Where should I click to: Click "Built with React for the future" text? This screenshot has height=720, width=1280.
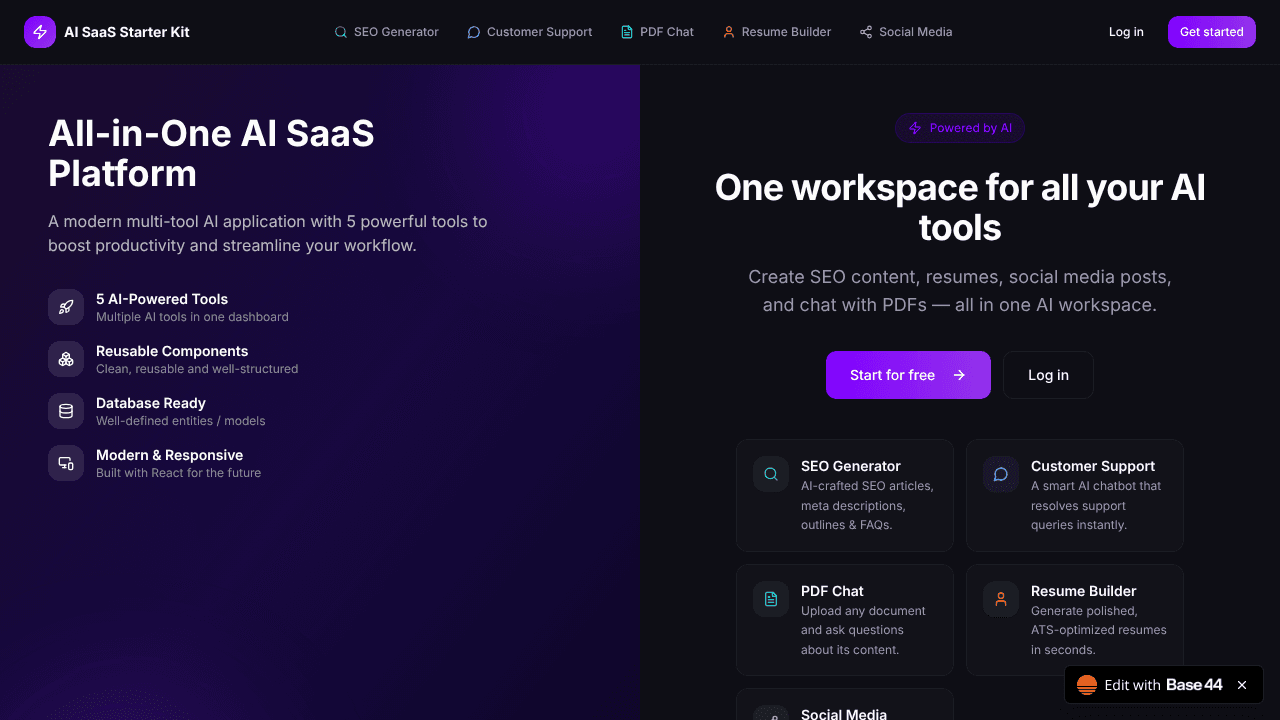pyautogui.click(x=178, y=473)
